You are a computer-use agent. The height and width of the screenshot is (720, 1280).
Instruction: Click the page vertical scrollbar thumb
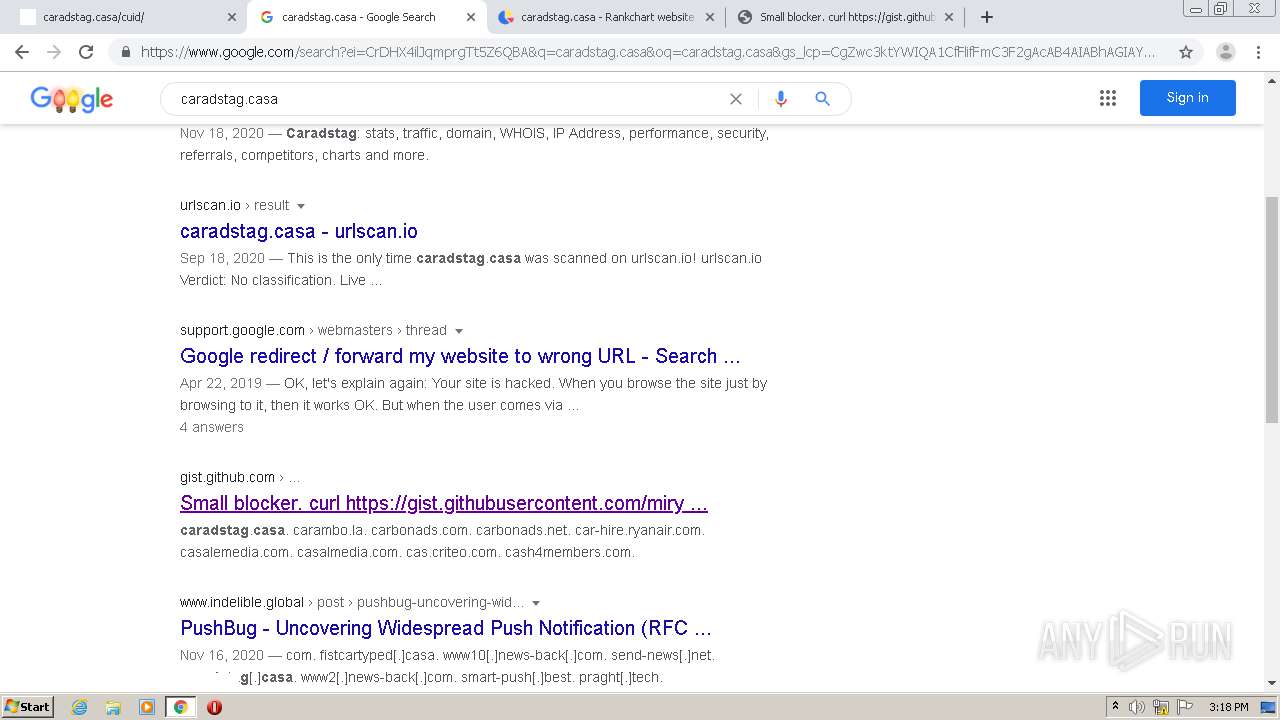(1272, 310)
